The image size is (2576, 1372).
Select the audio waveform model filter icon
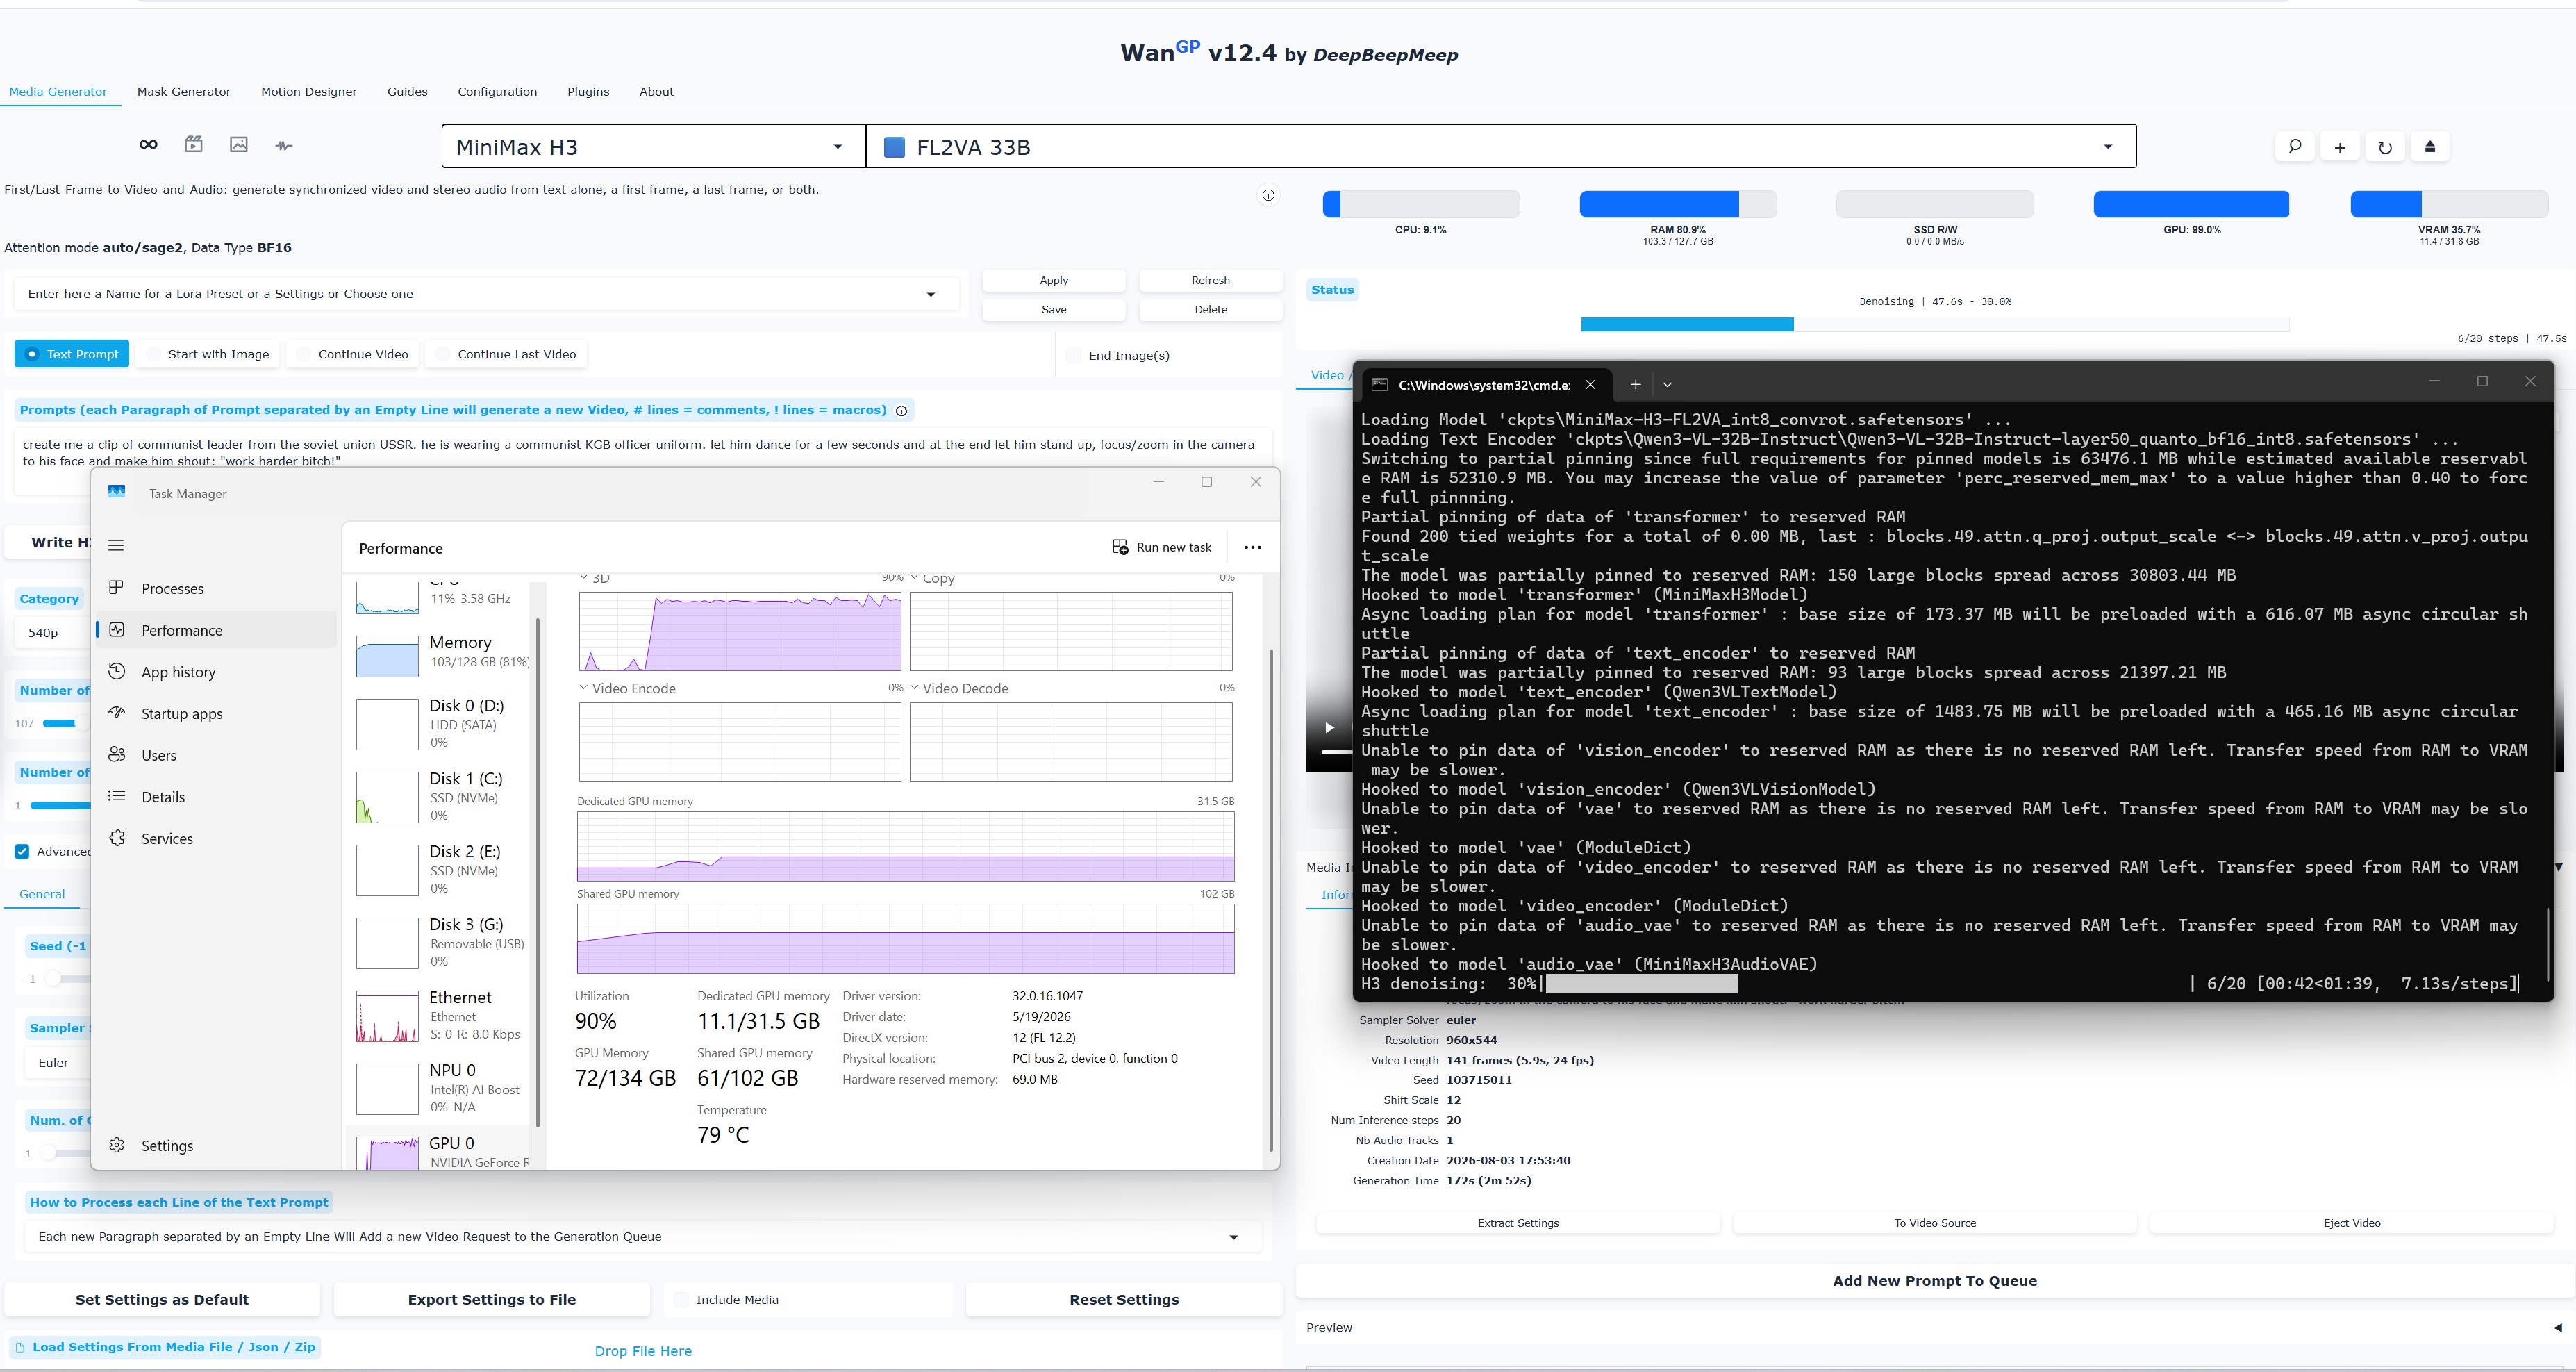(x=284, y=146)
